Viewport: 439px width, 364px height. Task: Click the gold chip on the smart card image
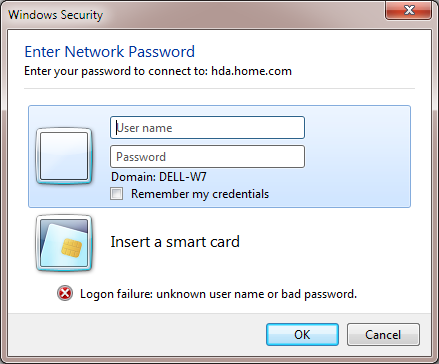click(71, 248)
